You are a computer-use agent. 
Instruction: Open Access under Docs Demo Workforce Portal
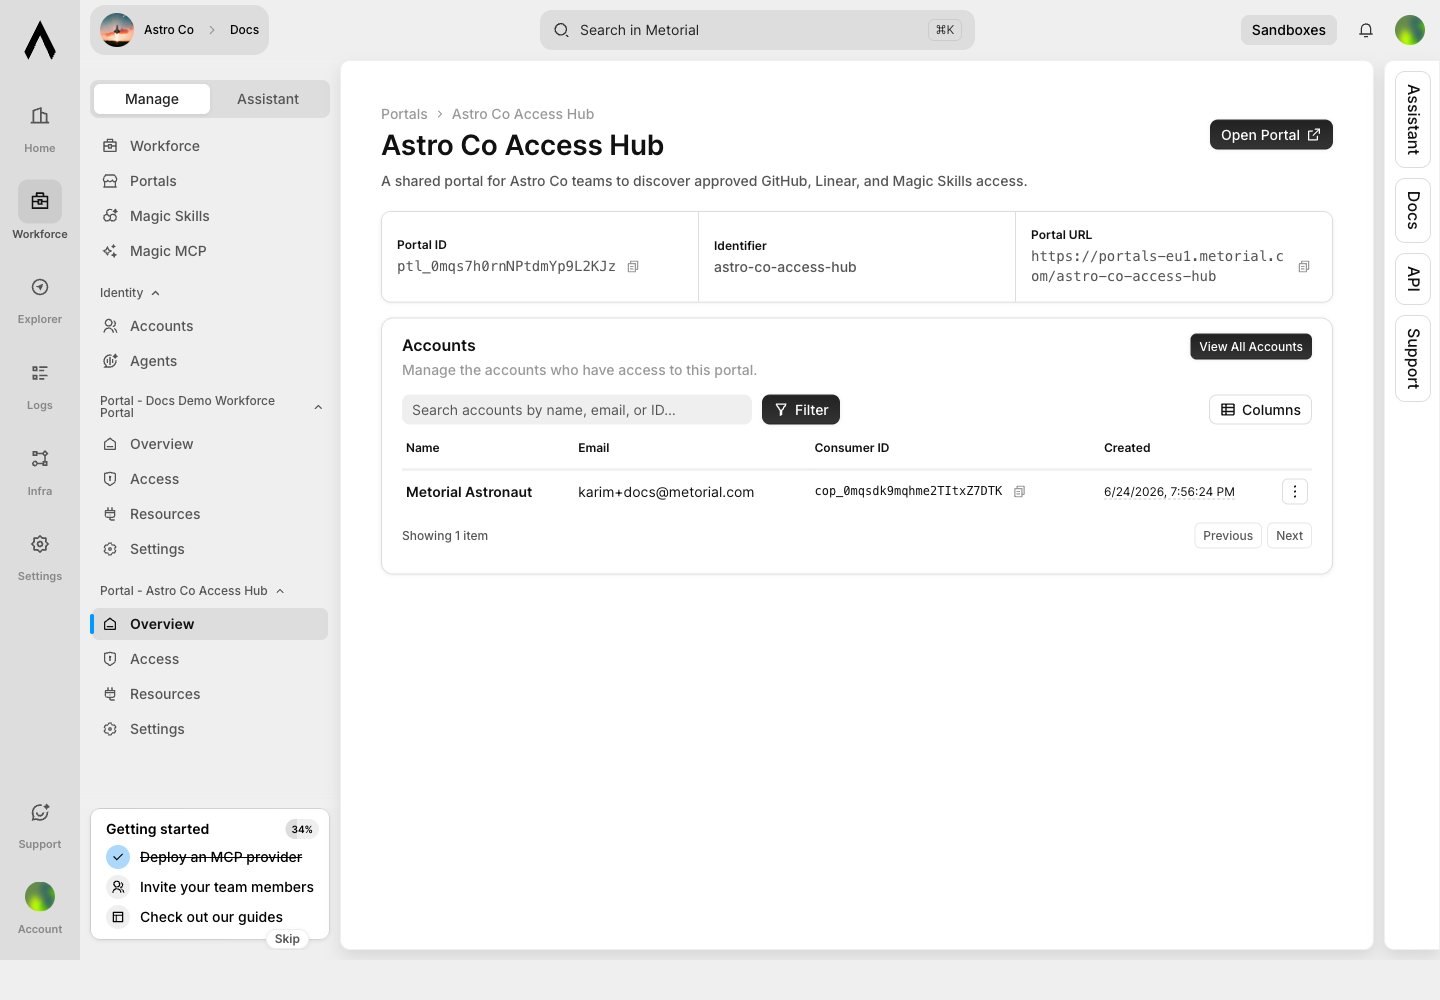(209, 479)
